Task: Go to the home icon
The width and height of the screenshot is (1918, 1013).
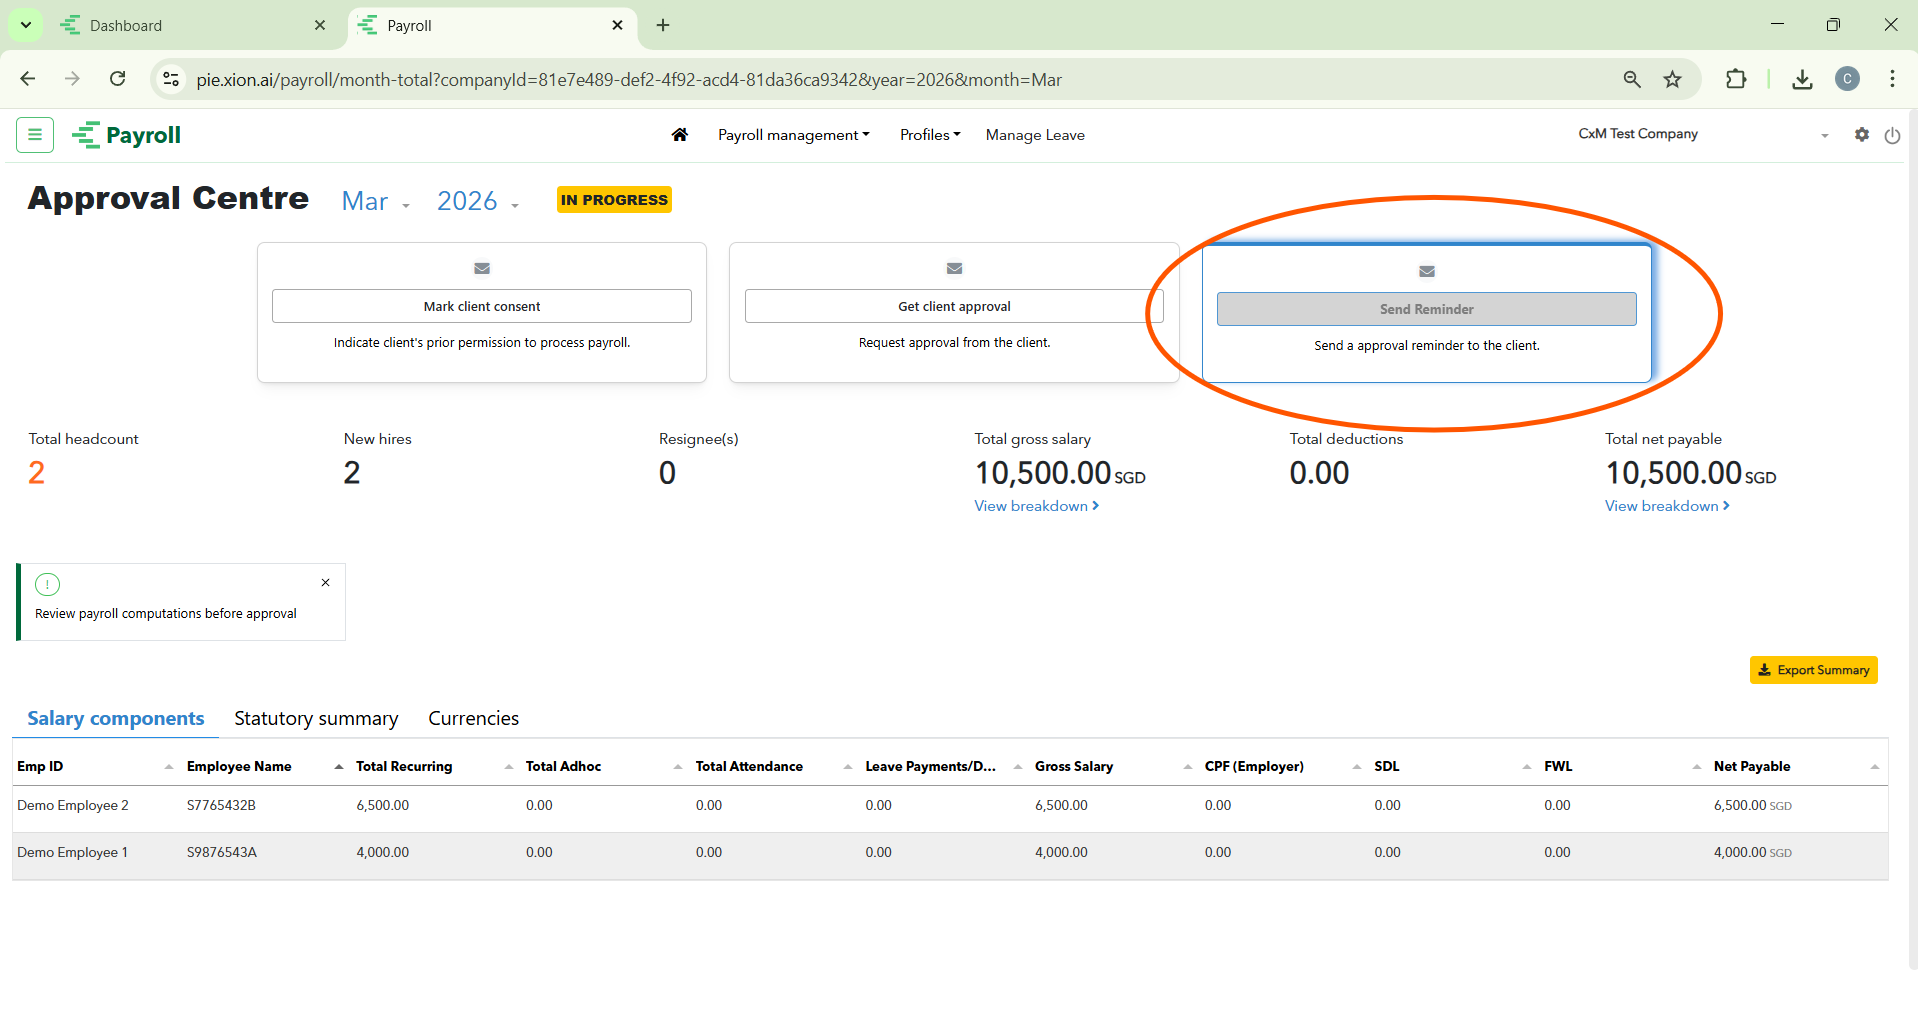Action: (x=680, y=135)
